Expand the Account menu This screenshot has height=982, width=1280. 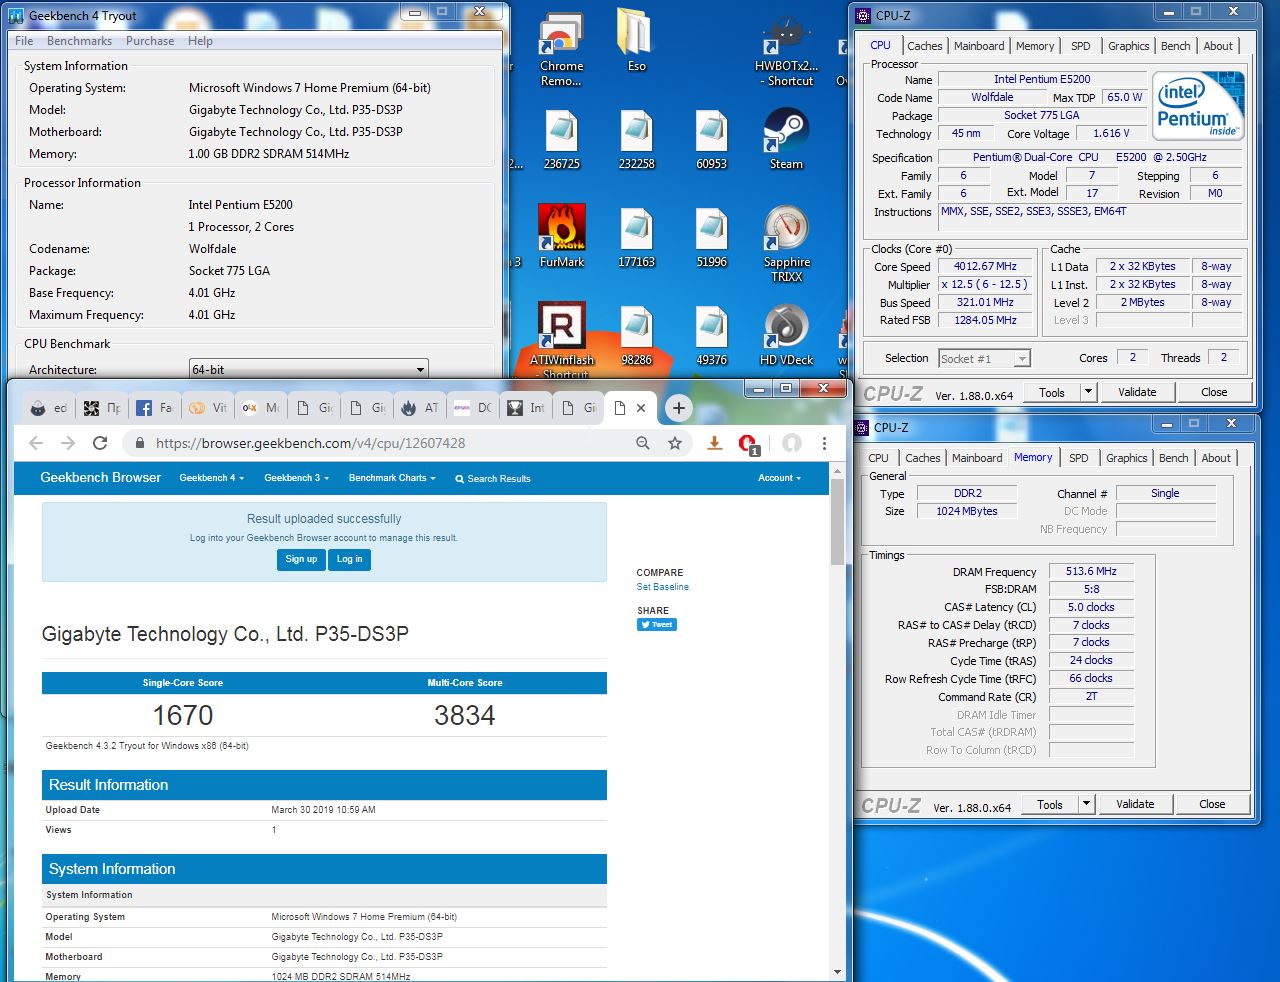tap(779, 478)
